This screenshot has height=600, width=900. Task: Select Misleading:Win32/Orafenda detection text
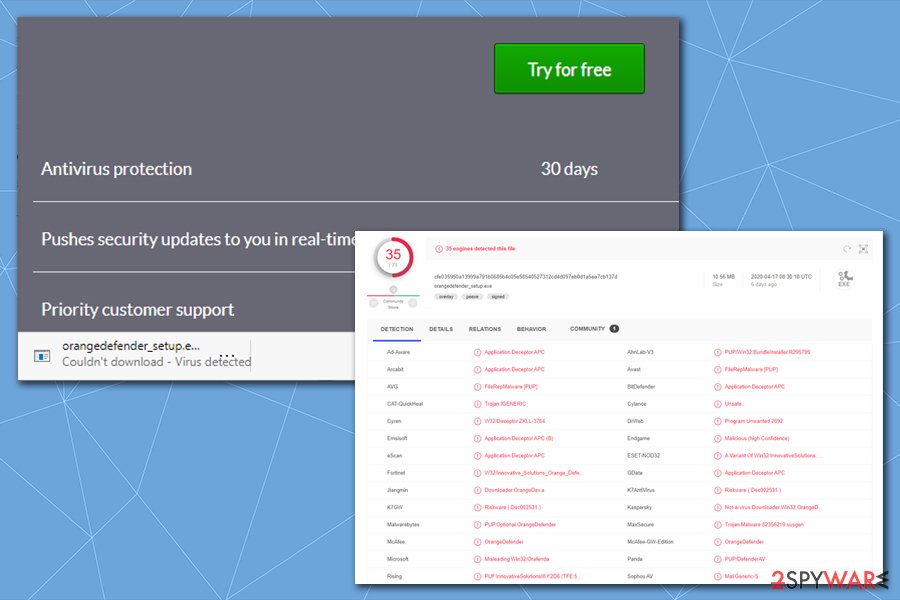[517, 559]
